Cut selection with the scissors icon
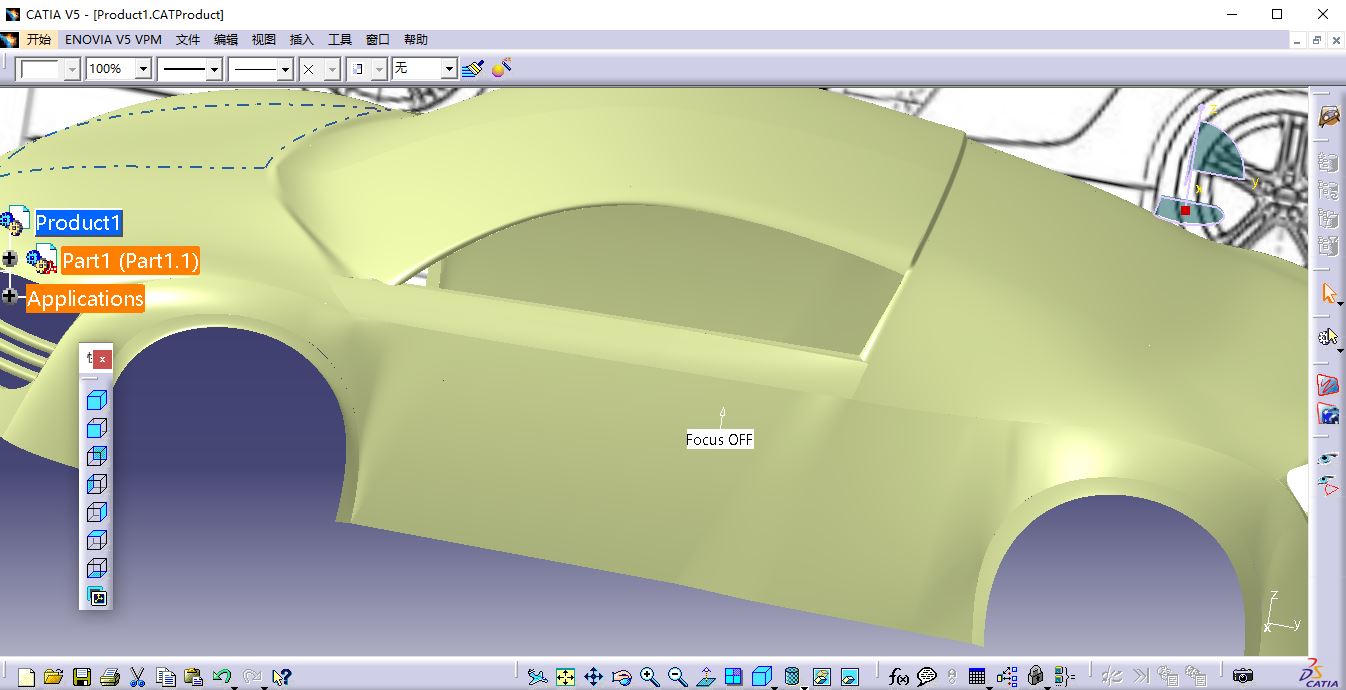This screenshot has width=1346, height=690. [138, 677]
